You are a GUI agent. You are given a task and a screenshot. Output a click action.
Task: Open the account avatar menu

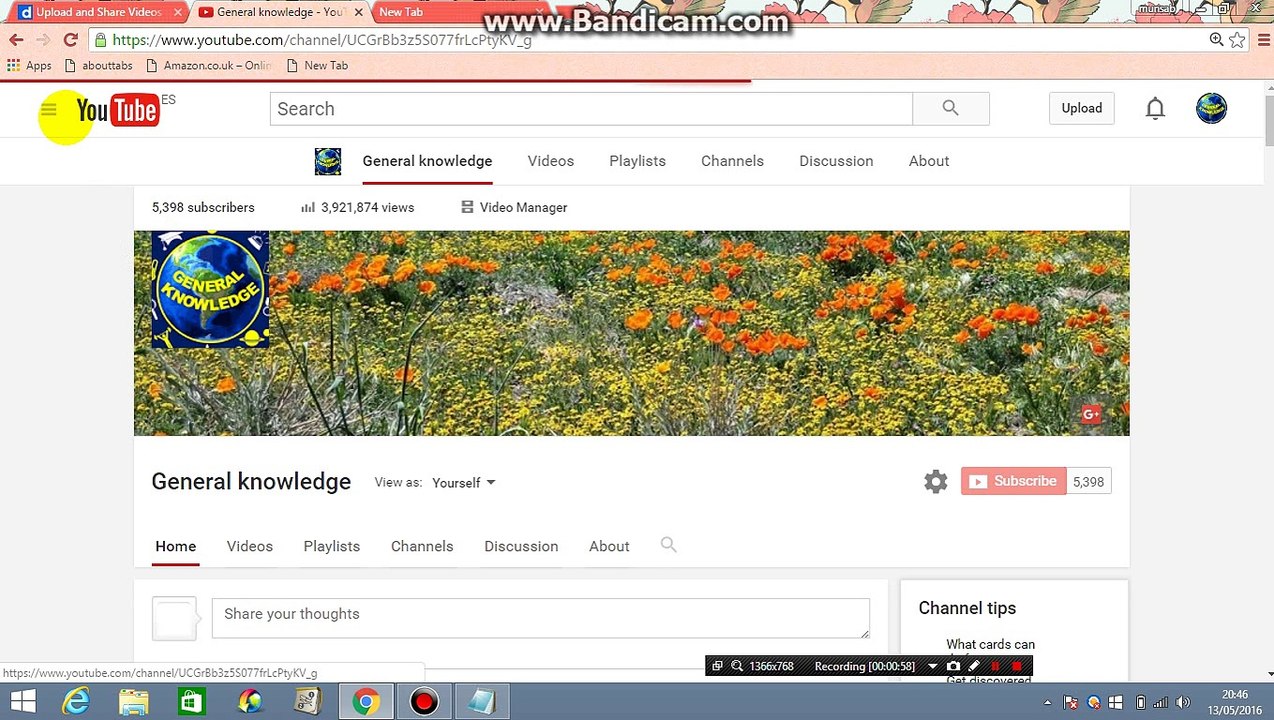1211,109
